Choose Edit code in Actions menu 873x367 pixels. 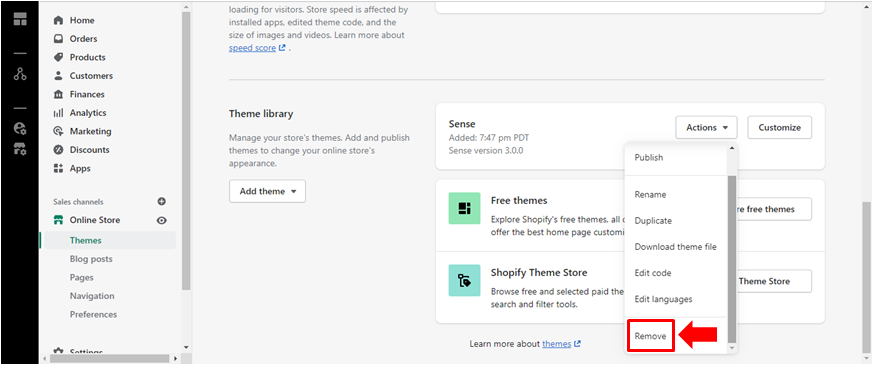coord(653,273)
